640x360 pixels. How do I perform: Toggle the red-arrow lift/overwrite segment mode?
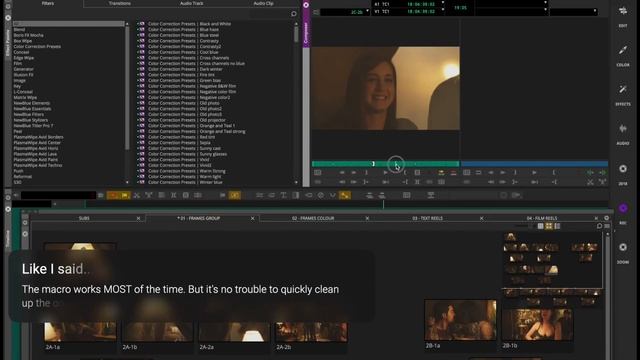coord(113,196)
